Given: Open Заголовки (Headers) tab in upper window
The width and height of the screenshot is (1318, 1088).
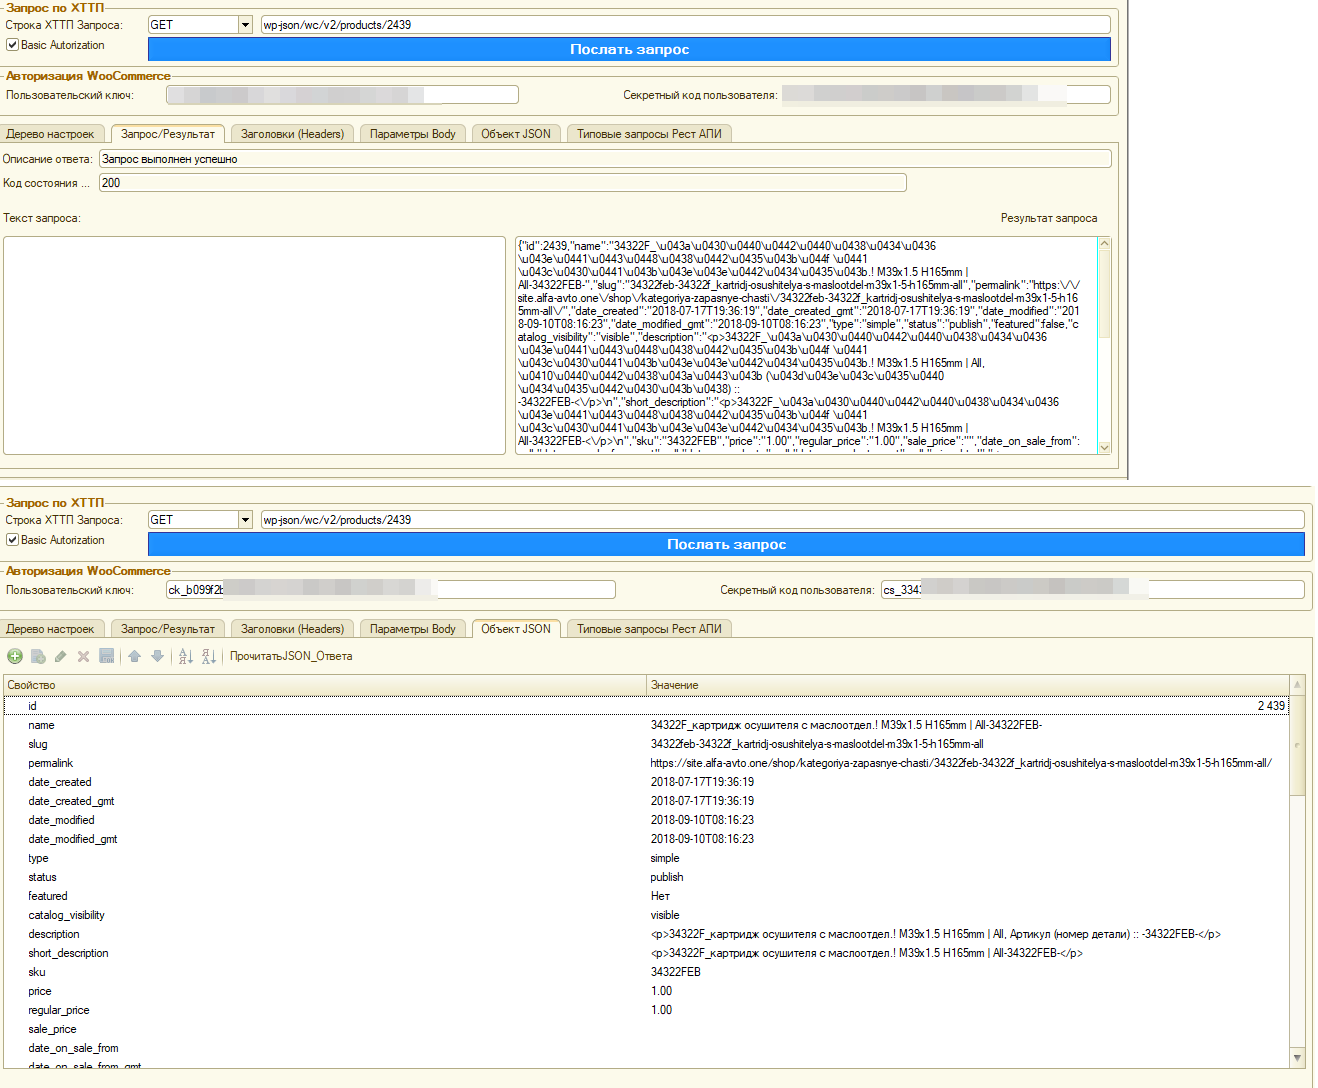Looking at the screenshot, I should pos(292,134).
